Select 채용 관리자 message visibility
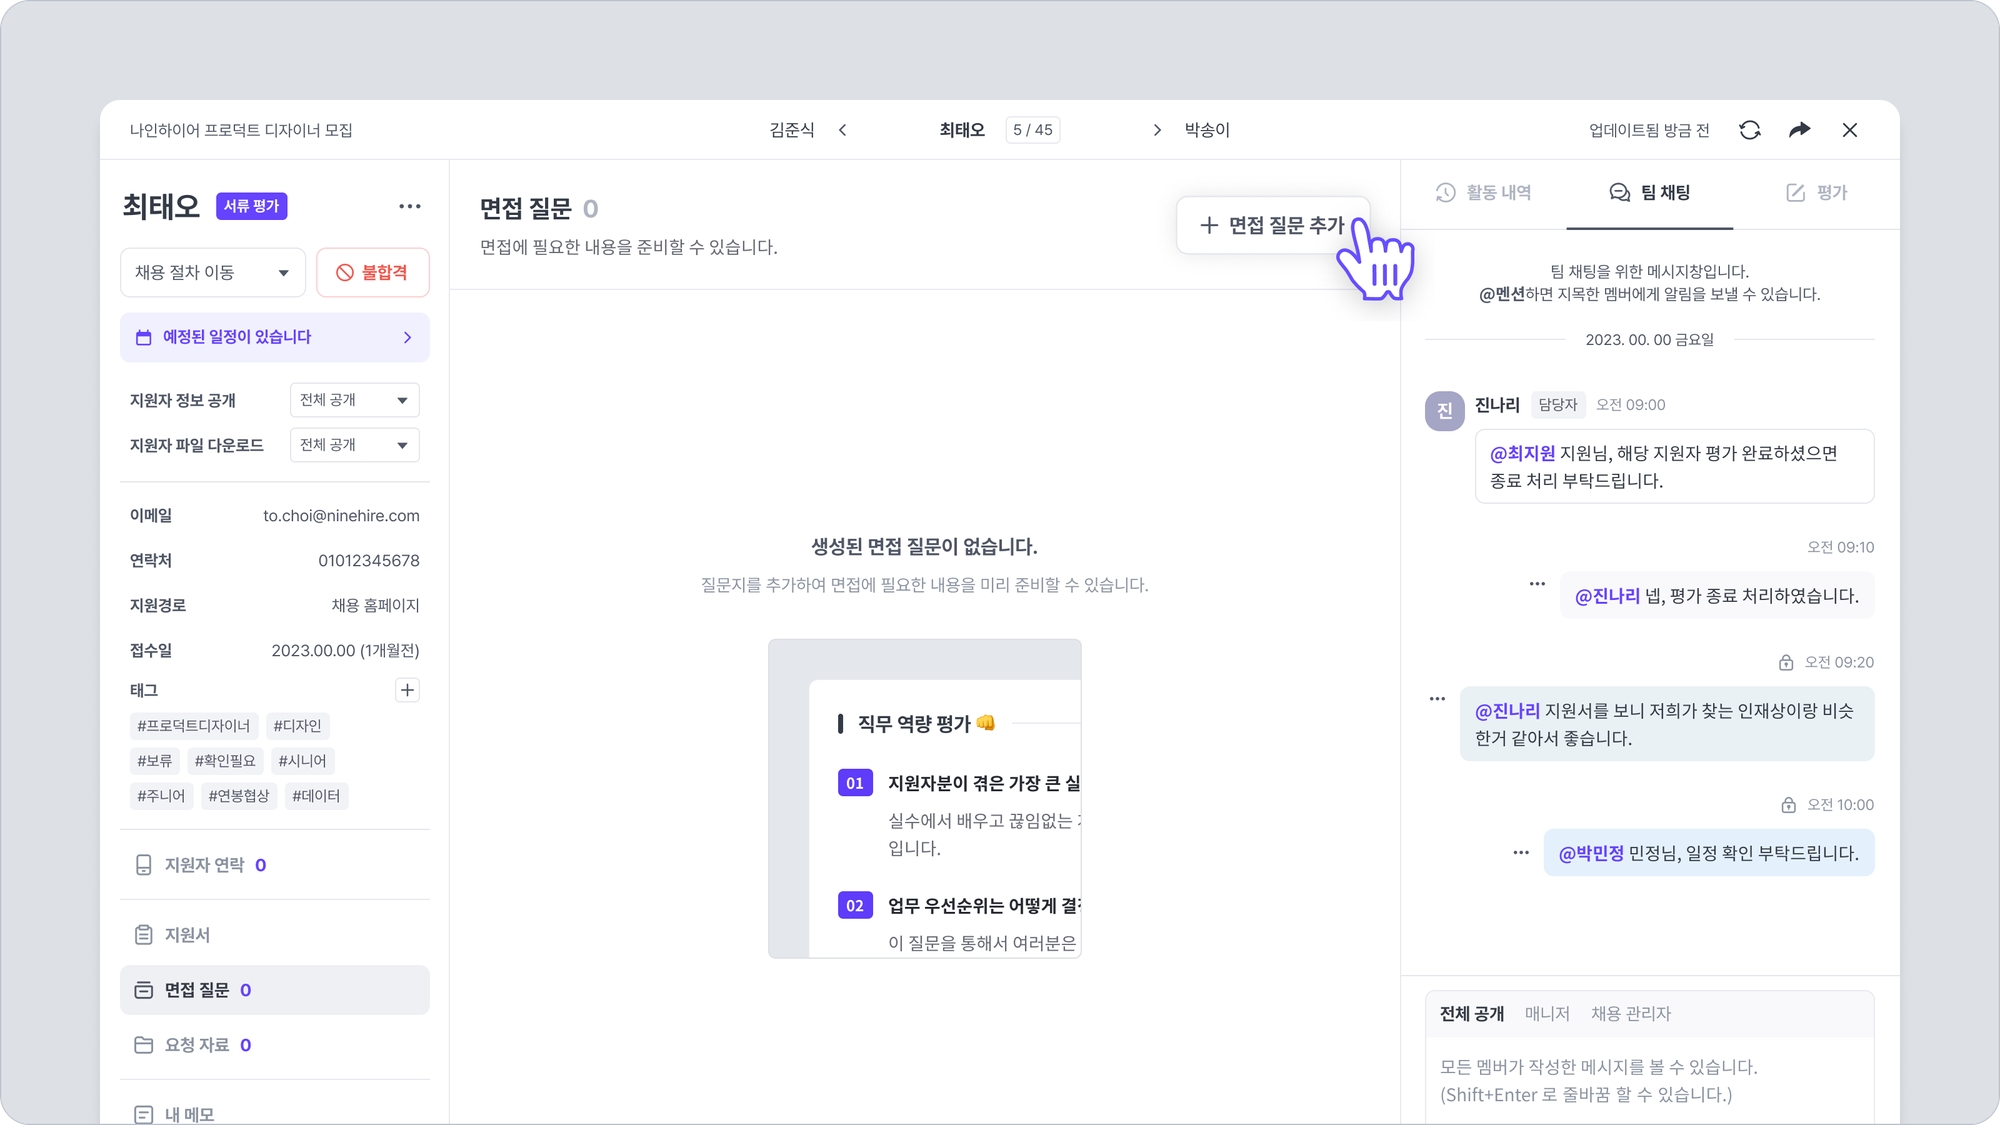Screen dimensions: 2000x1125 pos(1631,1014)
